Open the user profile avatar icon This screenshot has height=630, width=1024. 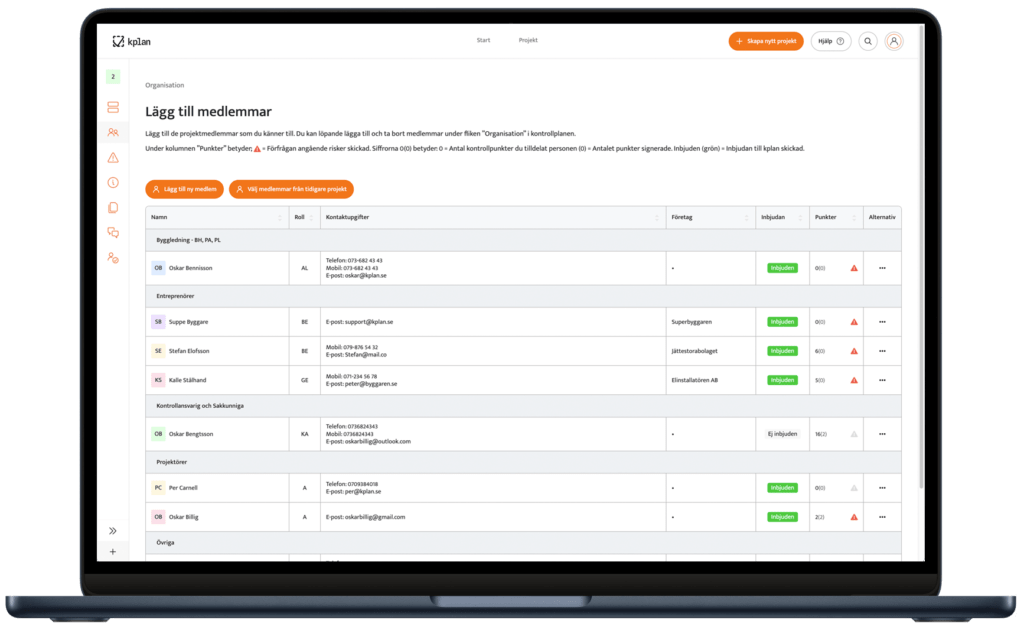point(894,41)
